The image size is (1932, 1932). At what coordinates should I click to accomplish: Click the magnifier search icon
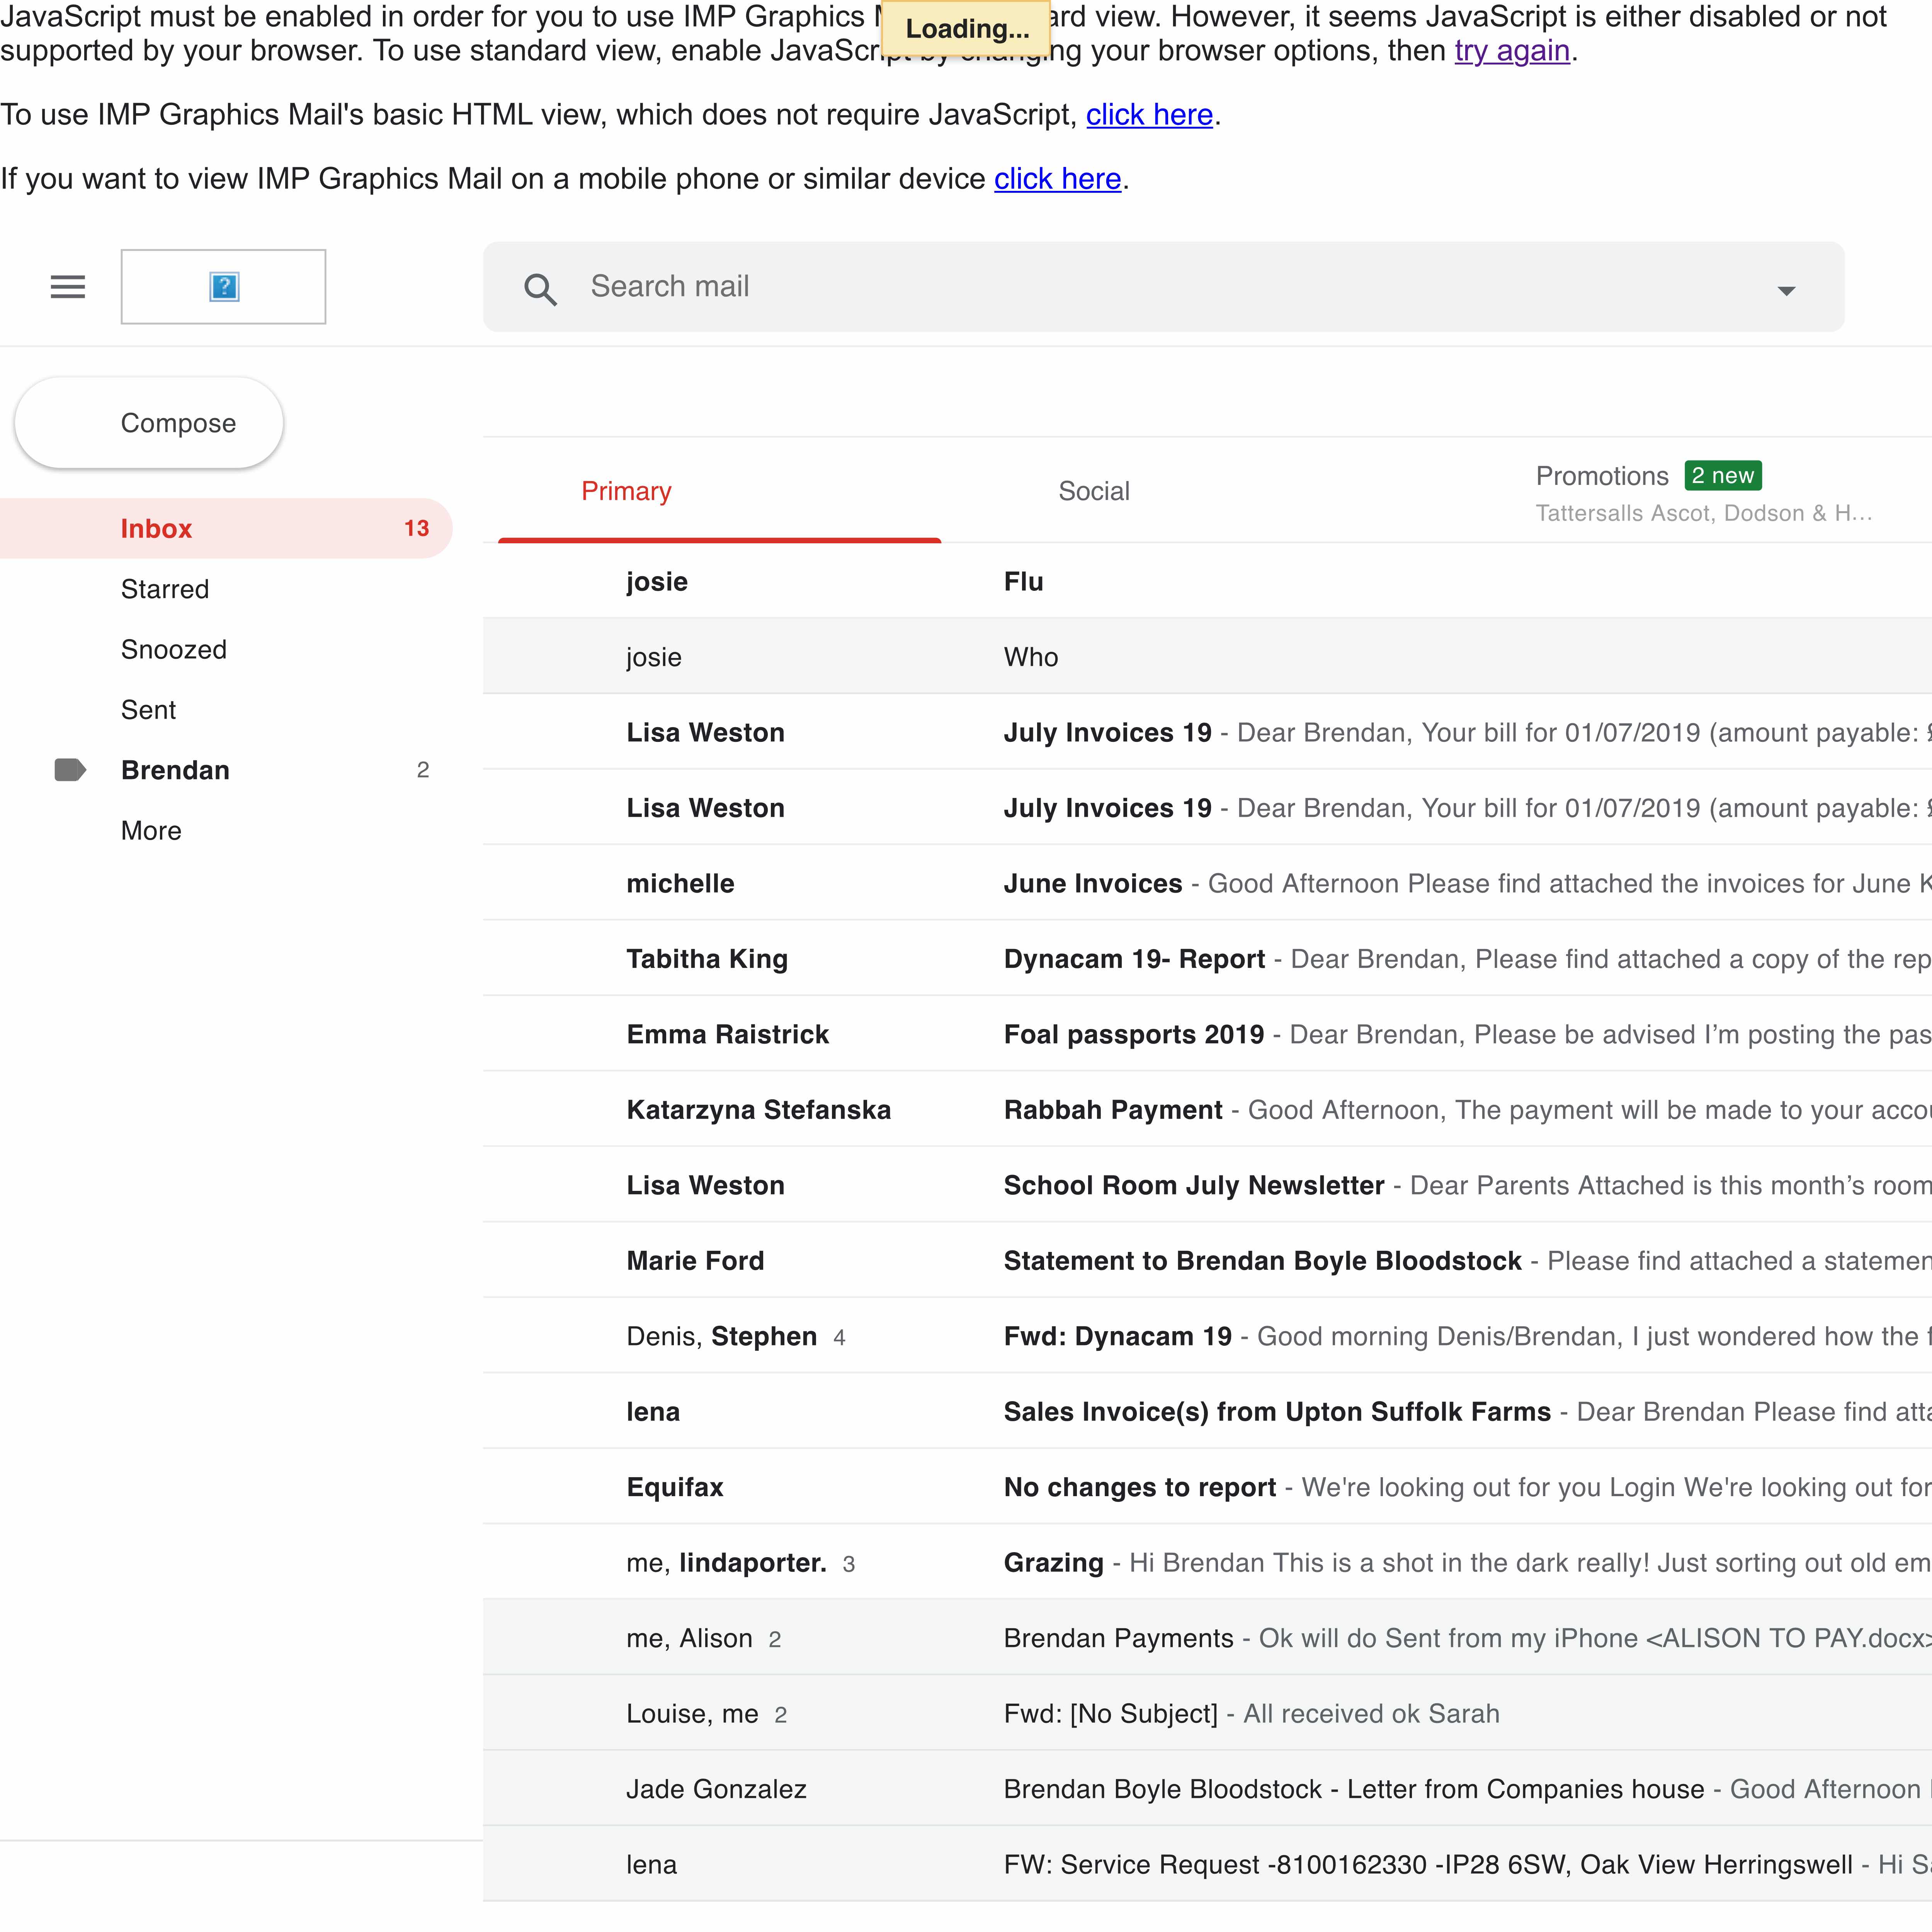pos(540,289)
